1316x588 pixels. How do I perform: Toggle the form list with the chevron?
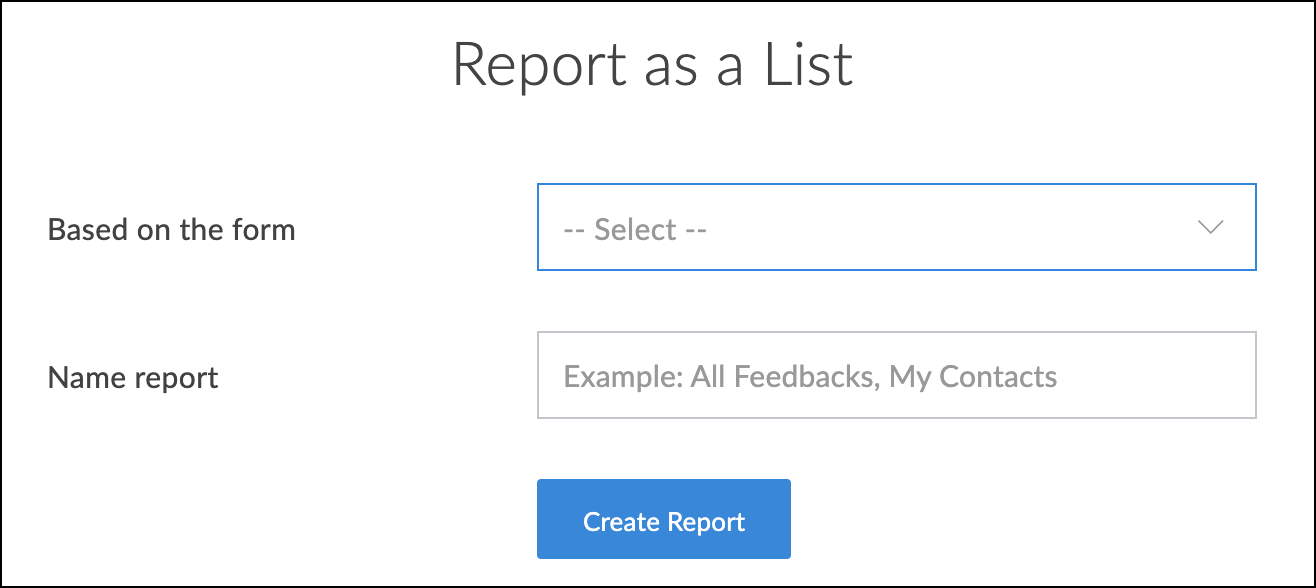click(1210, 228)
